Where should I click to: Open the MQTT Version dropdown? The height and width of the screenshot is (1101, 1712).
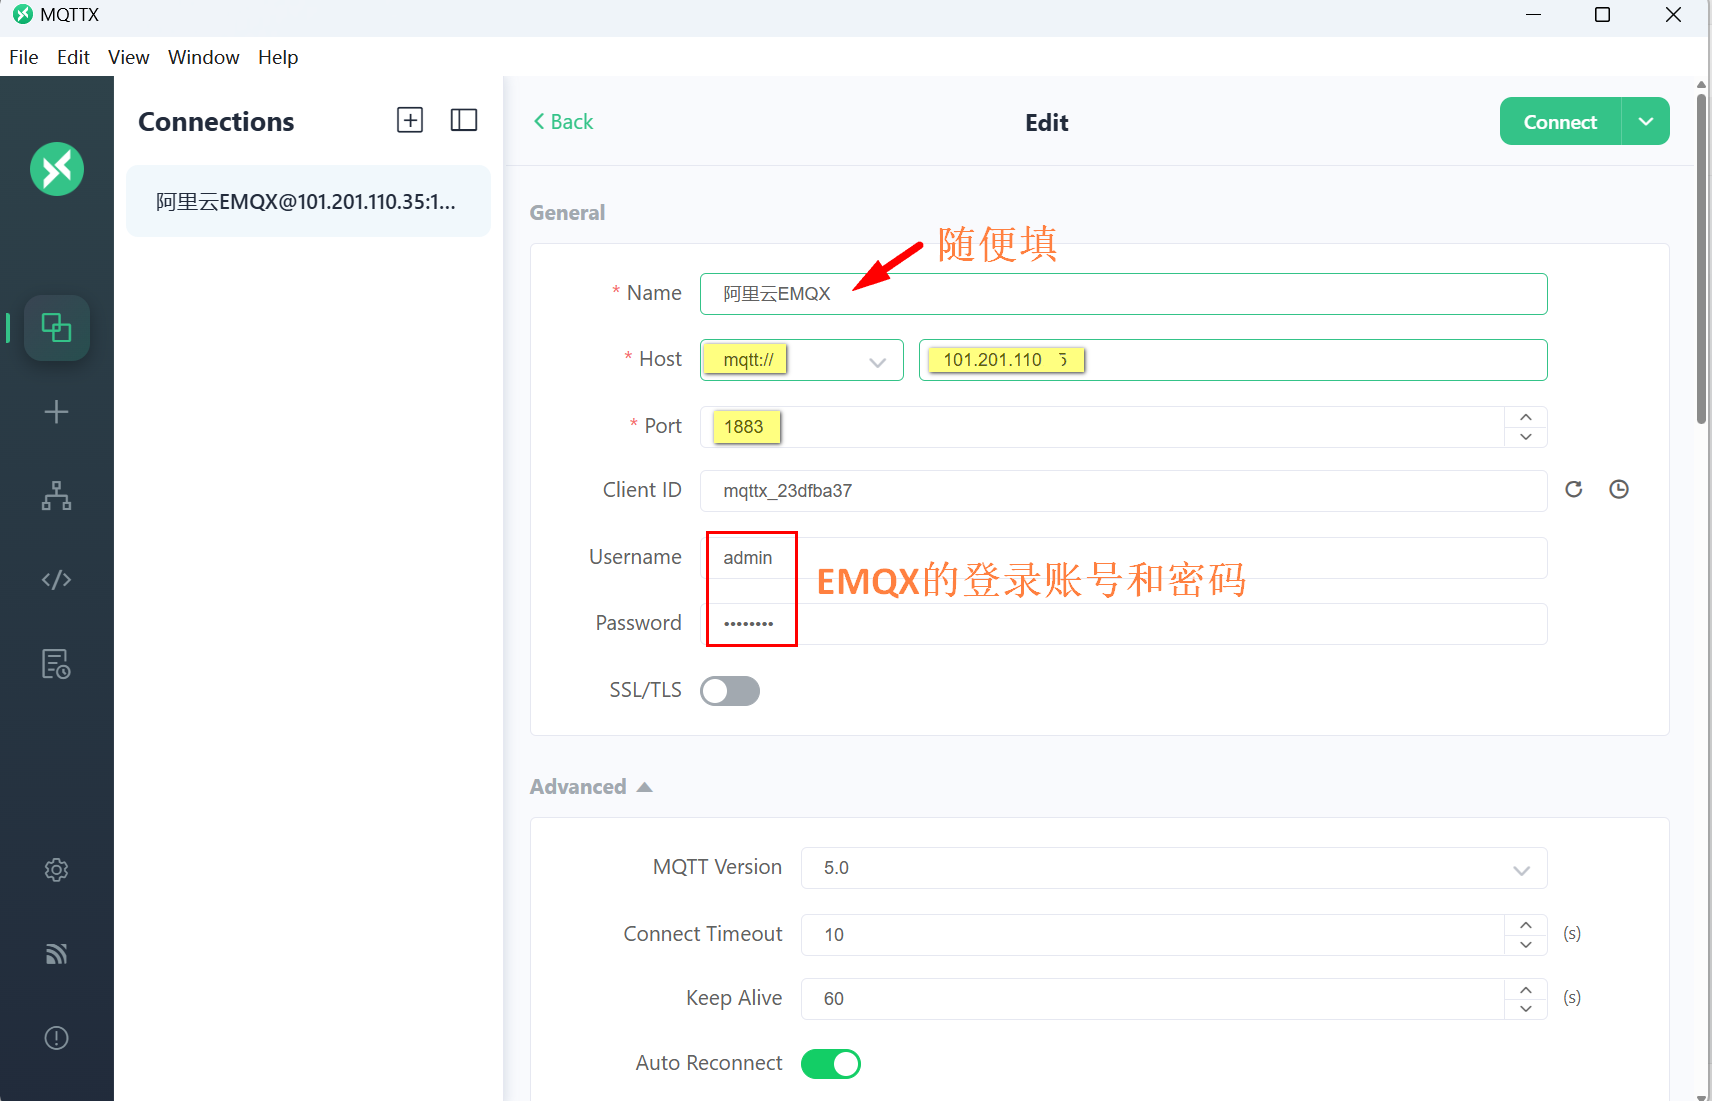click(x=1174, y=868)
